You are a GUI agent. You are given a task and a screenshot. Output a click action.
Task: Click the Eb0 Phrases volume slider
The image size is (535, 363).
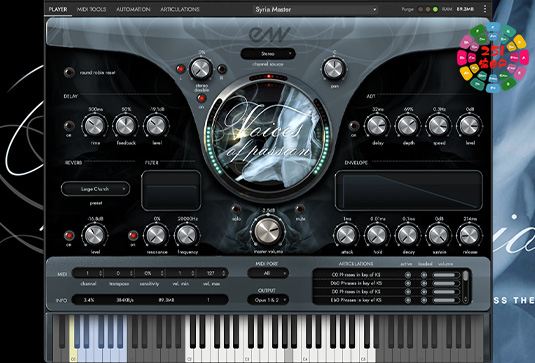click(446, 300)
